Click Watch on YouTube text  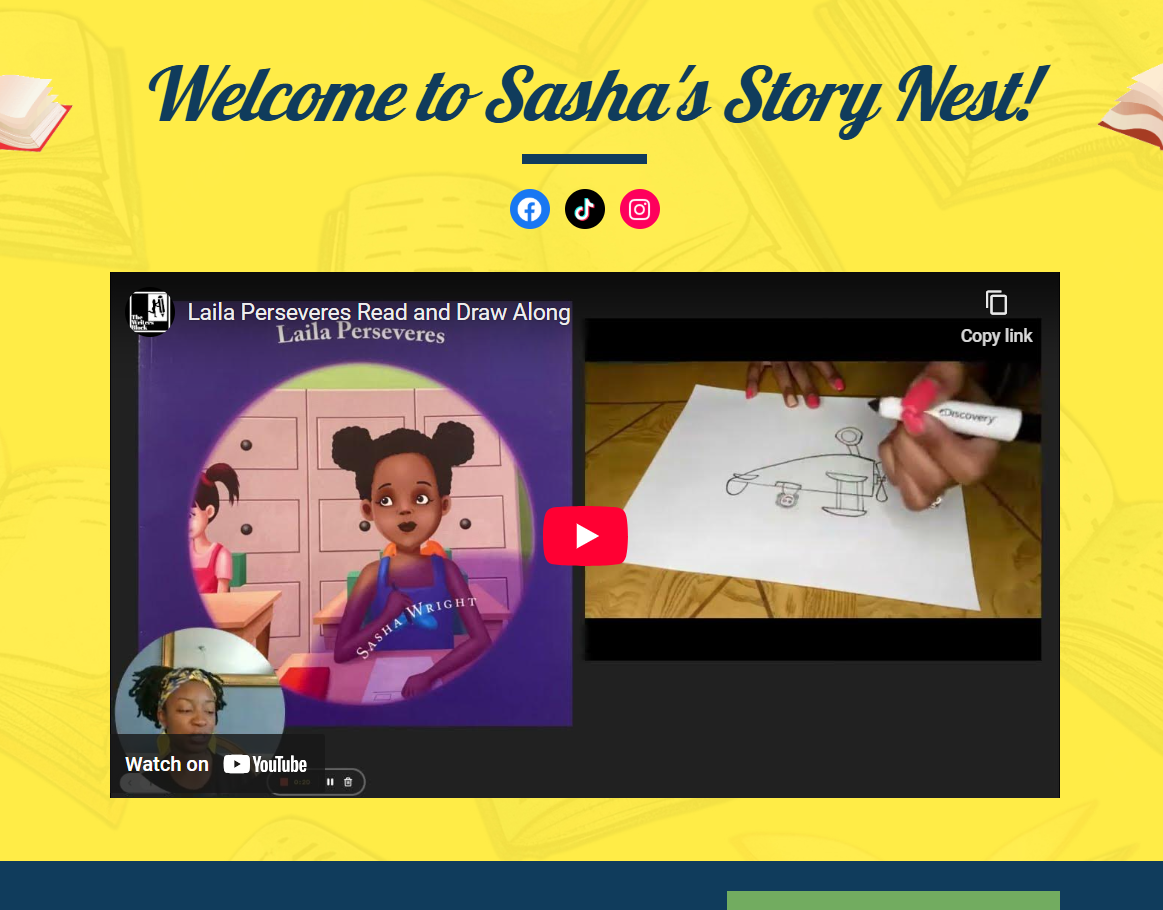pyautogui.click(x=167, y=764)
